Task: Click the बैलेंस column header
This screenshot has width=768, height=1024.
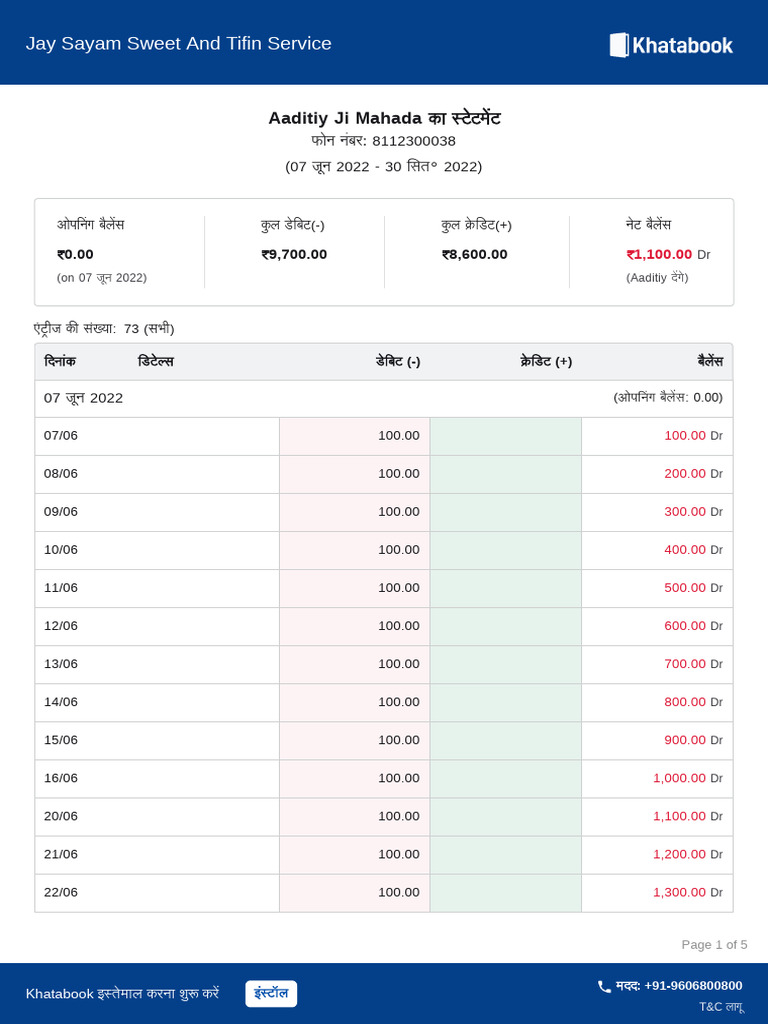Action: click(x=710, y=362)
